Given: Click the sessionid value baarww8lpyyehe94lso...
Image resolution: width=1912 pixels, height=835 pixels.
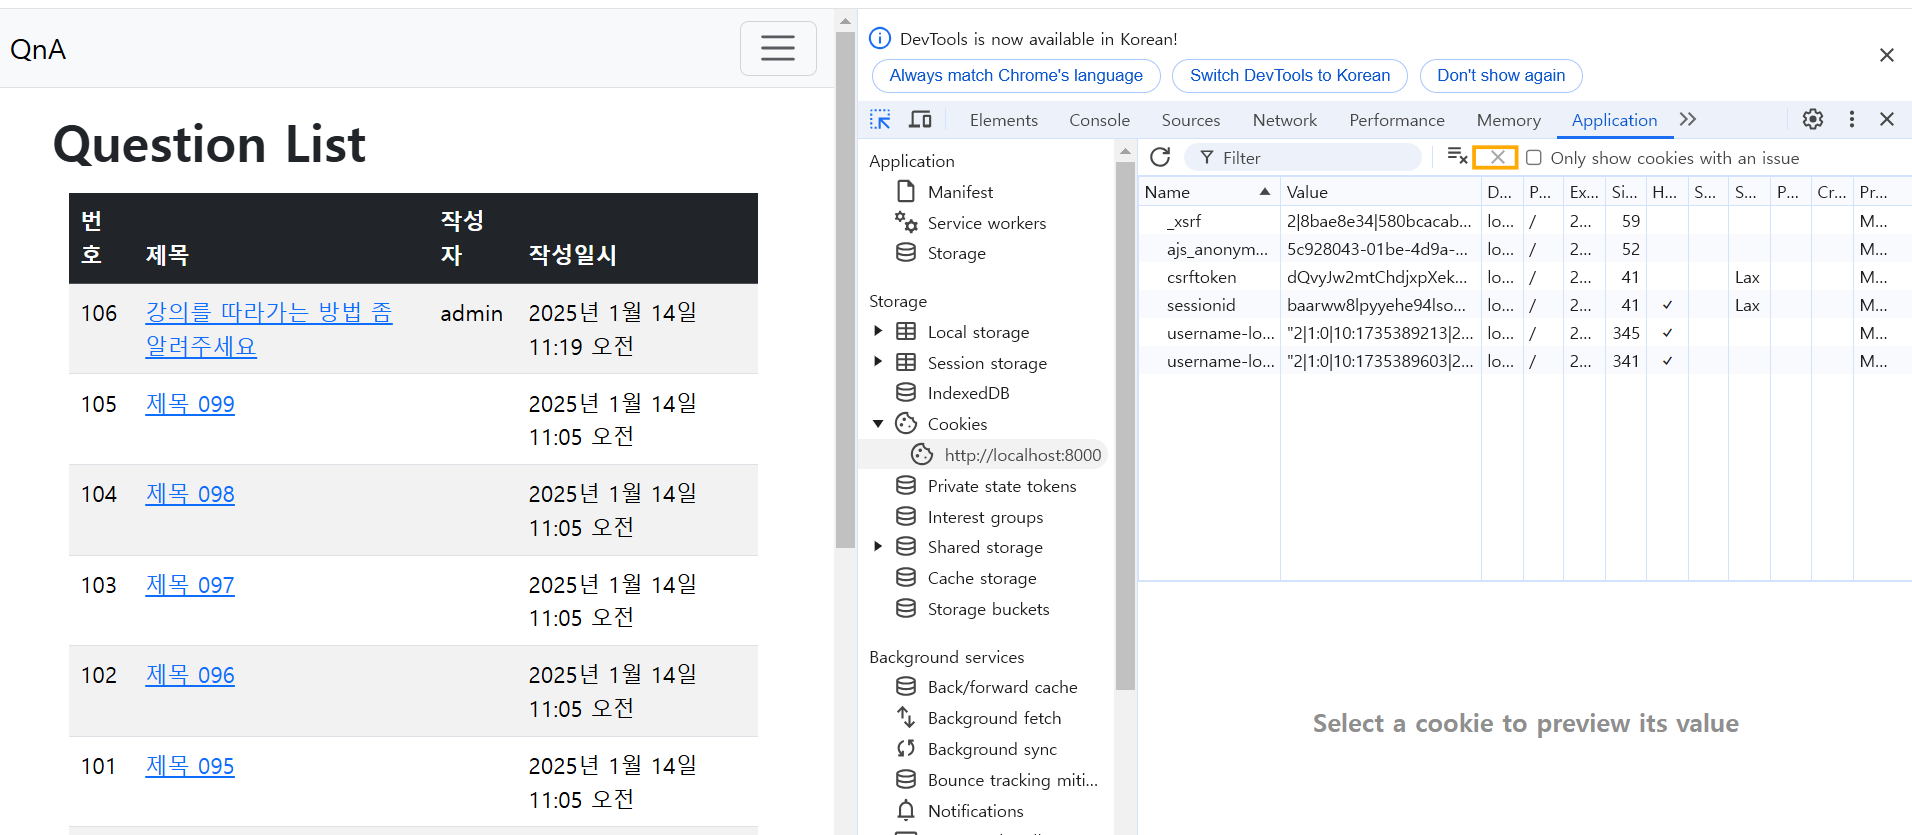Looking at the screenshot, I should coord(1376,305).
